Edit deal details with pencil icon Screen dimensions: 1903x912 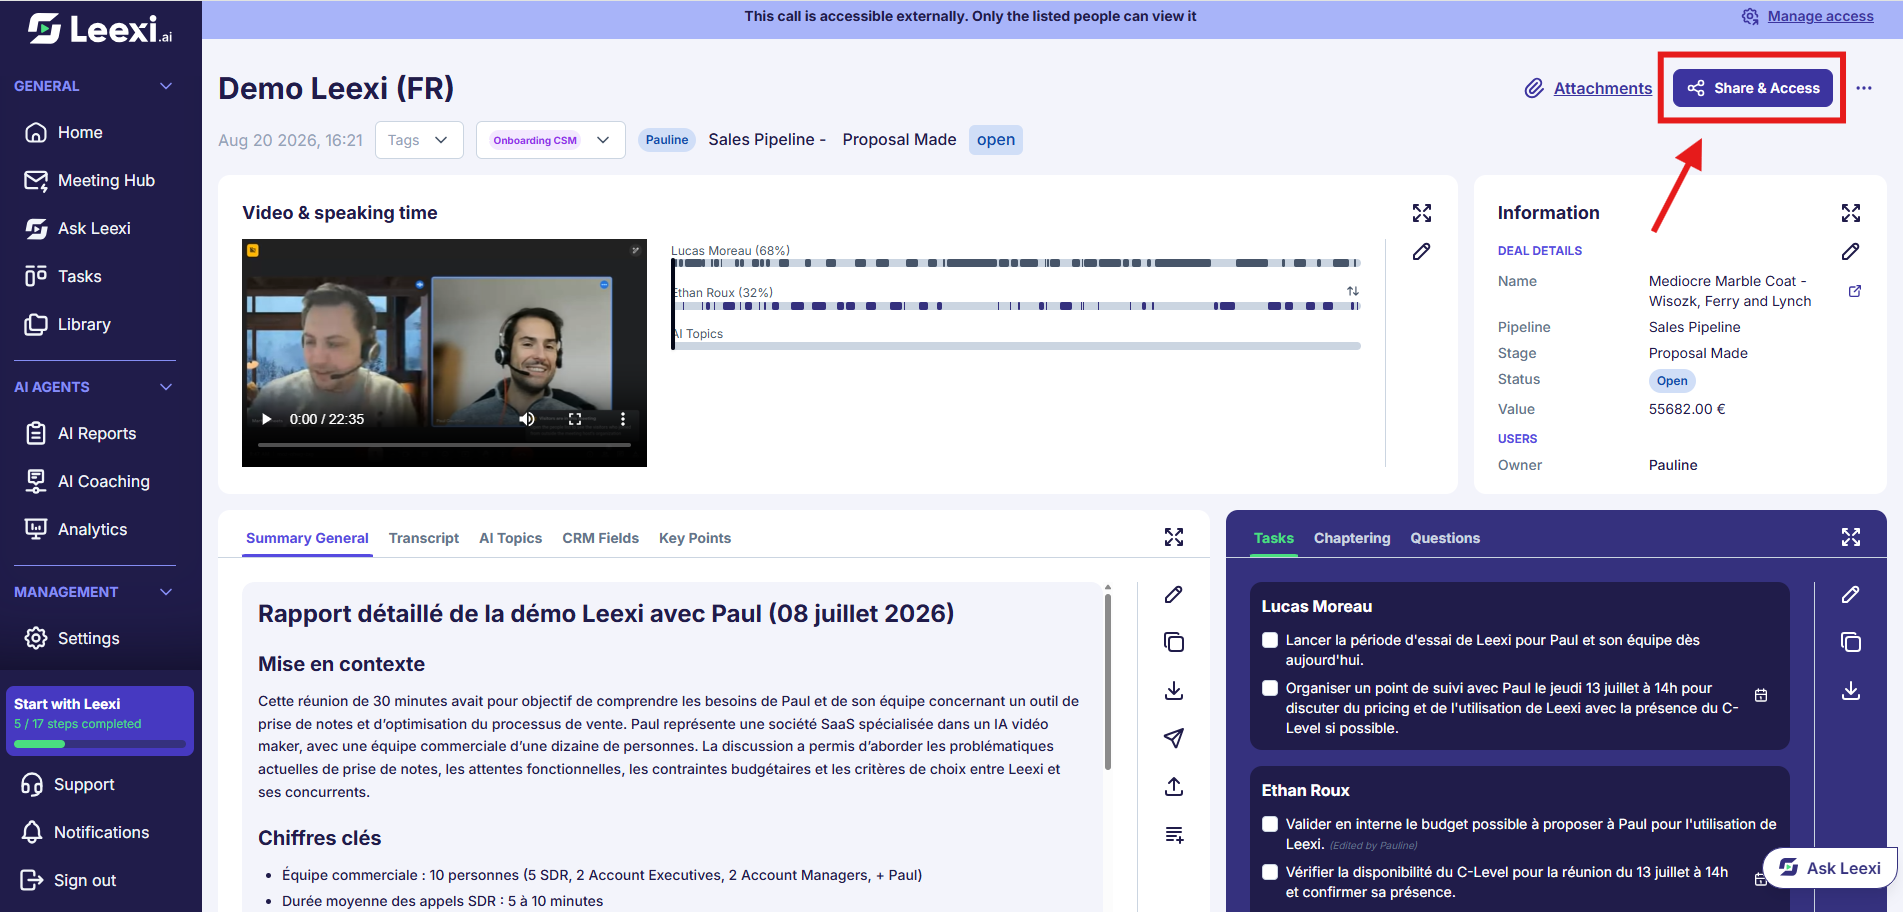point(1851,251)
